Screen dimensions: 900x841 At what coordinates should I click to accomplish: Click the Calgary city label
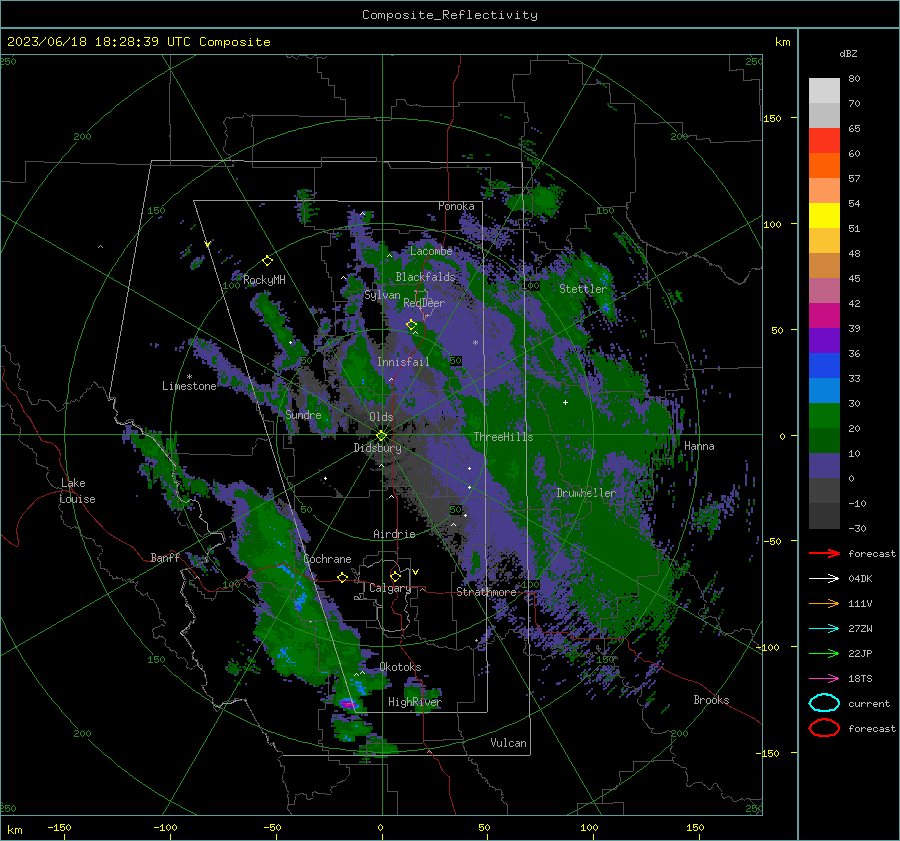(390, 588)
